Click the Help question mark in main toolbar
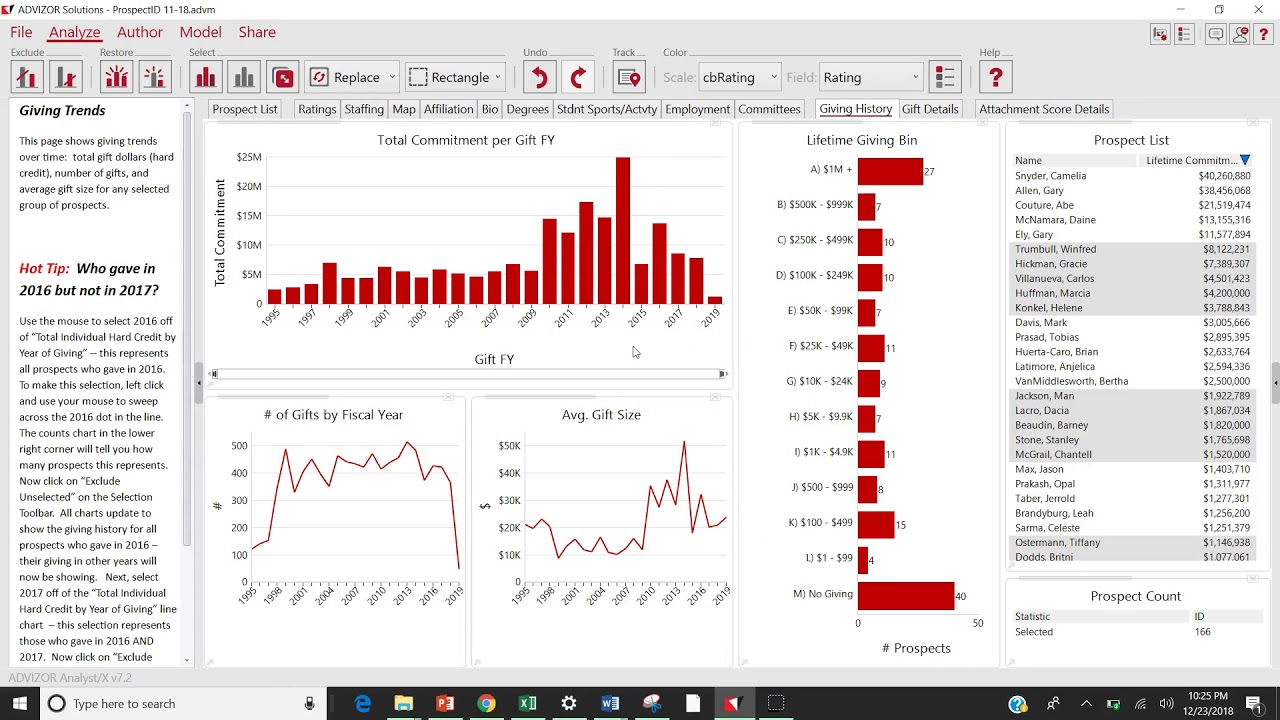1280x720 pixels. click(x=996, y=77)
